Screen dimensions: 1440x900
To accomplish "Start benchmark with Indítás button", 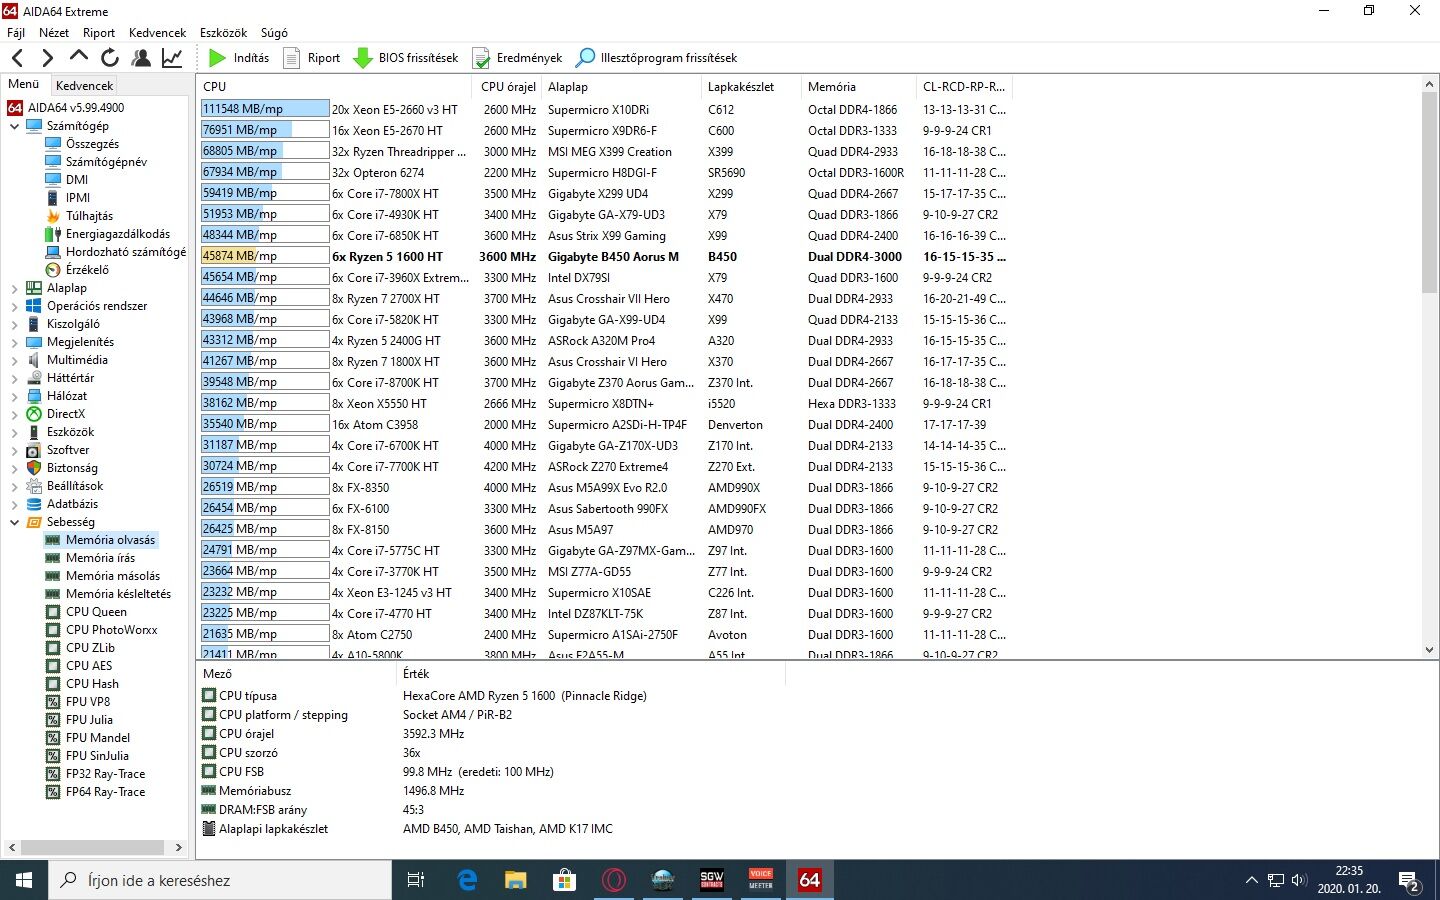I will [x=239, y=58].
